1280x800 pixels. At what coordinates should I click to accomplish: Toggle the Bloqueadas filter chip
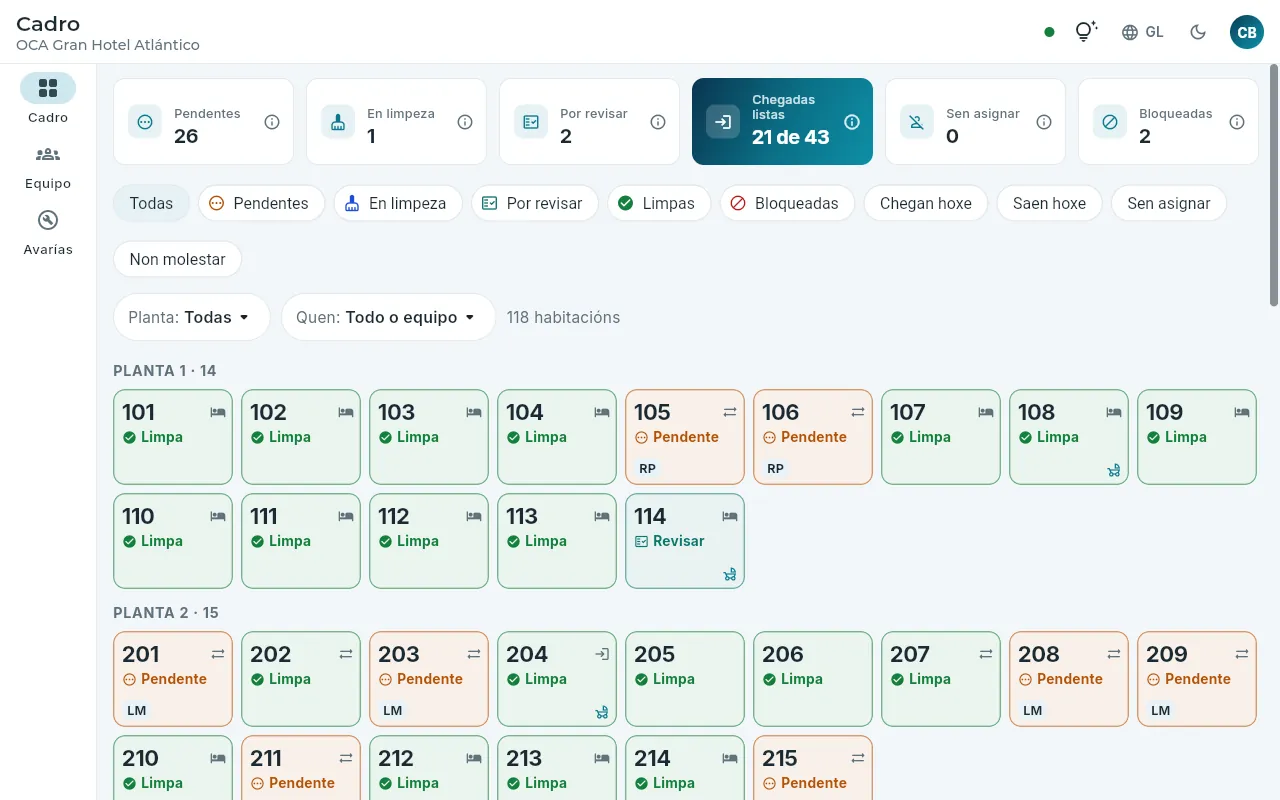787,203
